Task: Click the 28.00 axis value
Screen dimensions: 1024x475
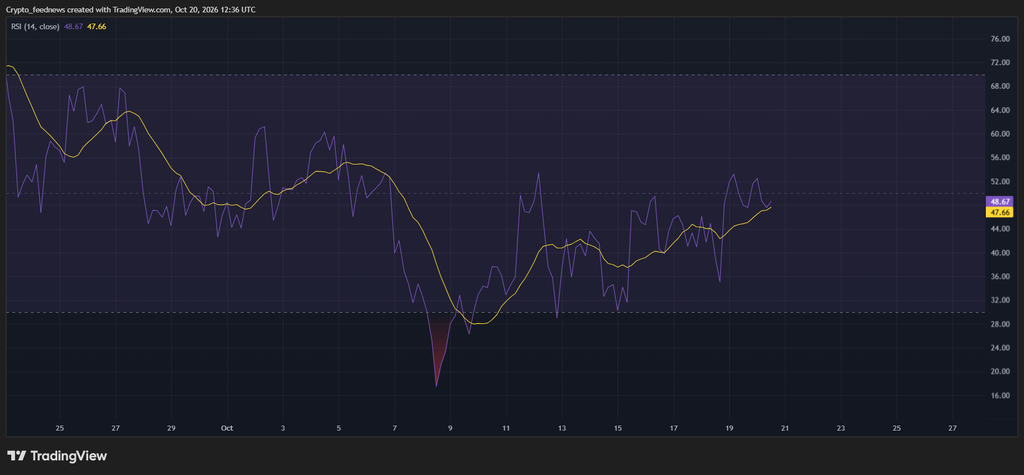Action: click(x=1000, y=324)
